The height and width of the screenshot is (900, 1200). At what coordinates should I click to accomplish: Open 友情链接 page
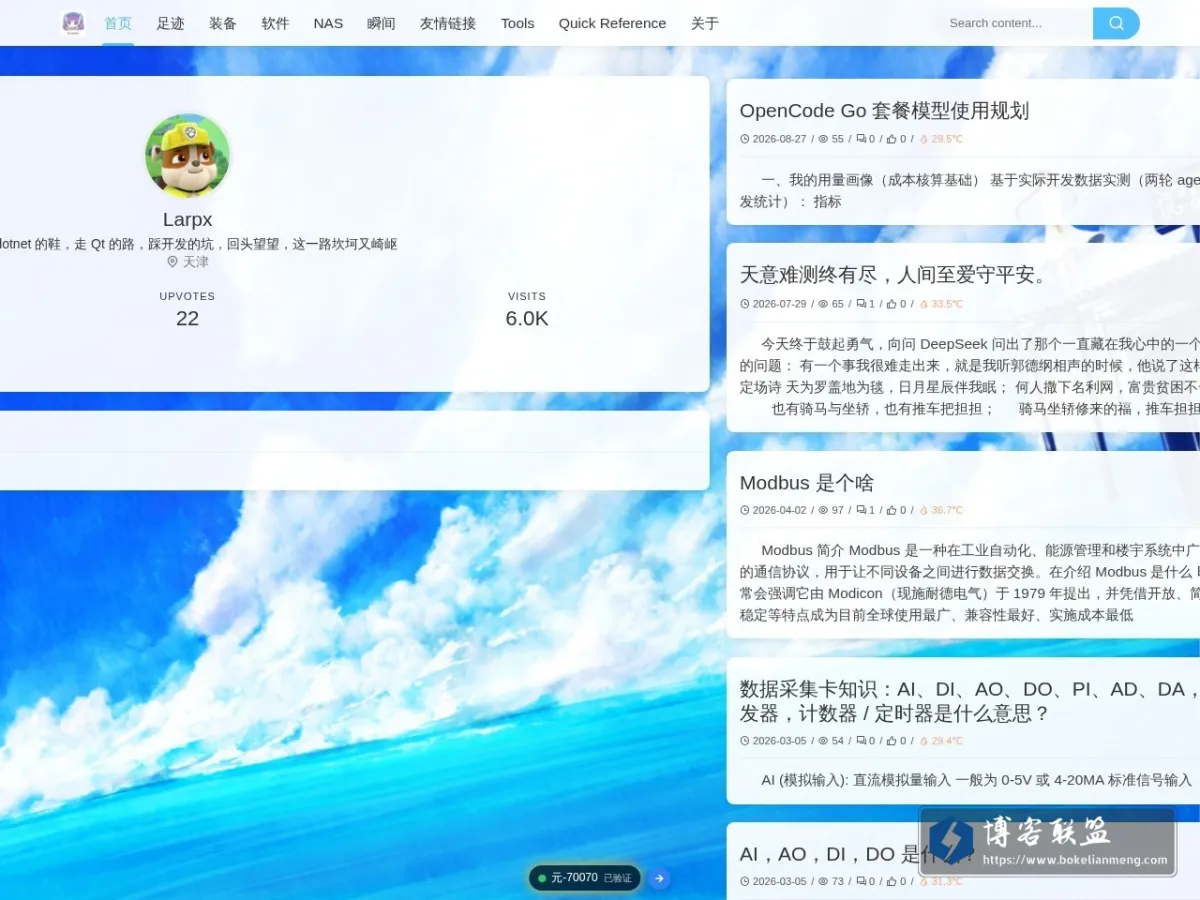448,23
